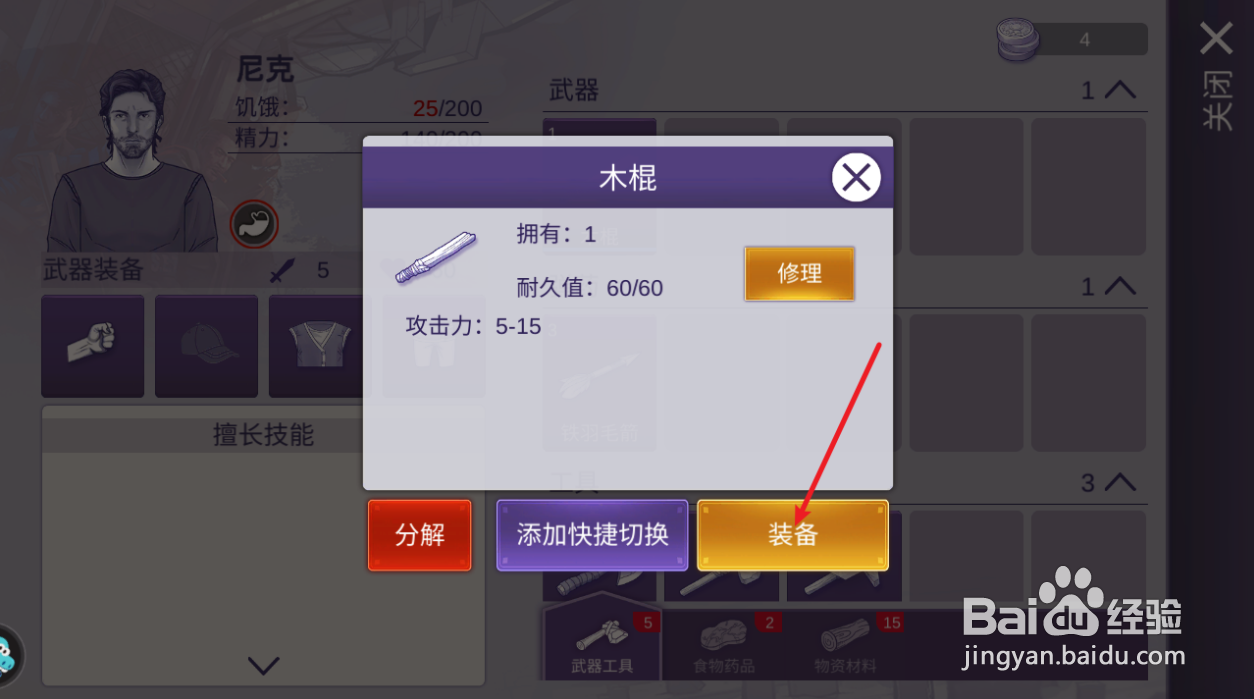Collapse the 武器 weapons section
The height and width of the screenshot is (699, 1254).
tap(1120, 90)
